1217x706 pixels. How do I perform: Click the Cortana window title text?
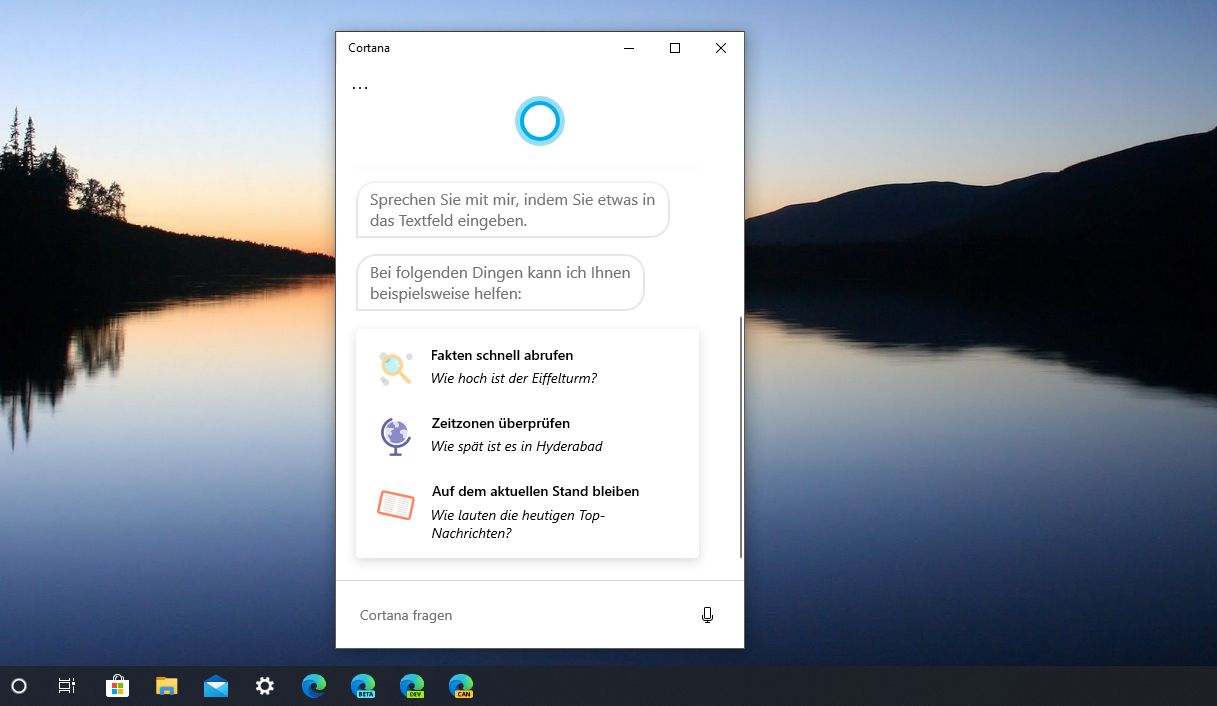point(369,48)
